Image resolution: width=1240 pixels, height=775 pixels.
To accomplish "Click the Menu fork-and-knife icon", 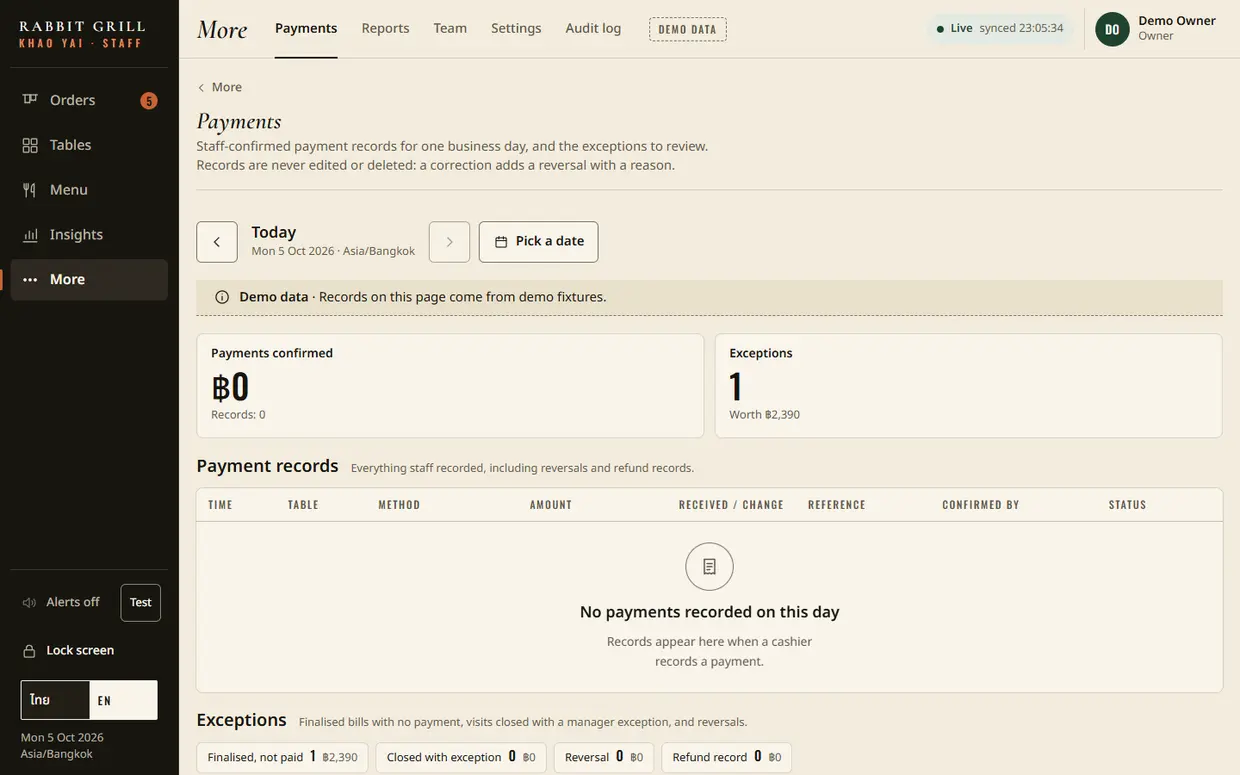I will pyautogui.click(x=30, y=190).
